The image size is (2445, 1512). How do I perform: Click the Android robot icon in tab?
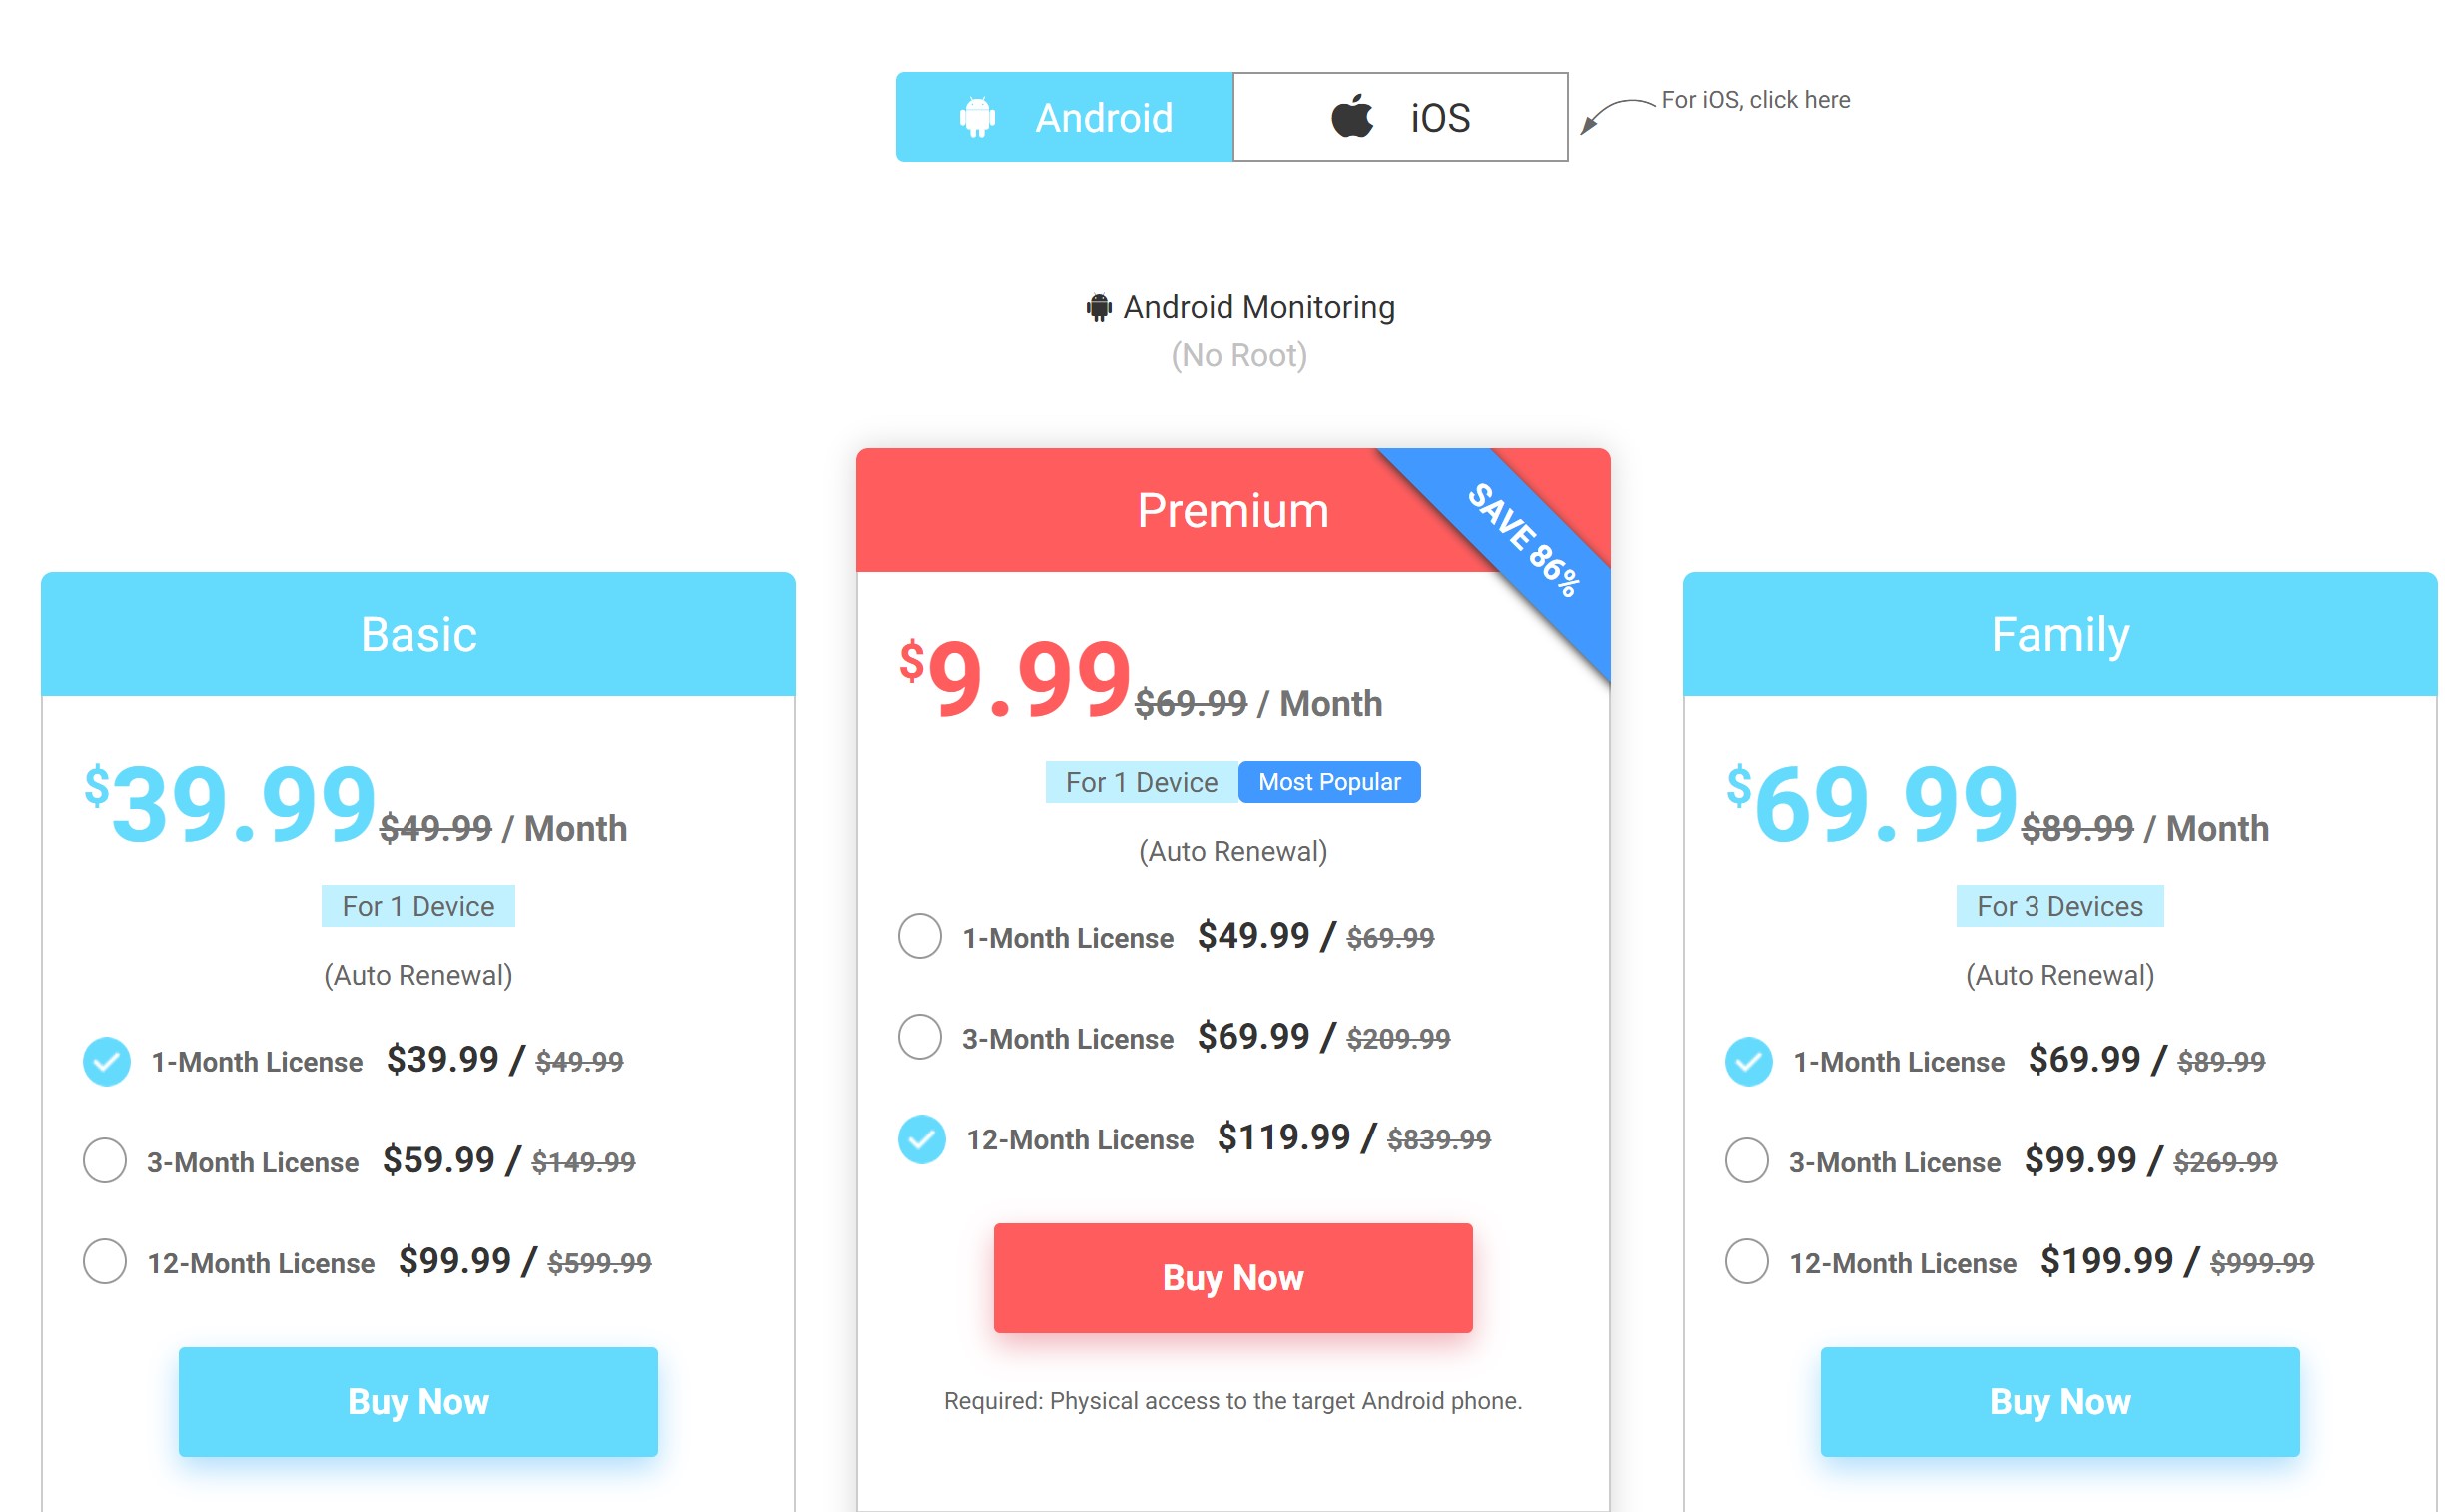[976, 117]
